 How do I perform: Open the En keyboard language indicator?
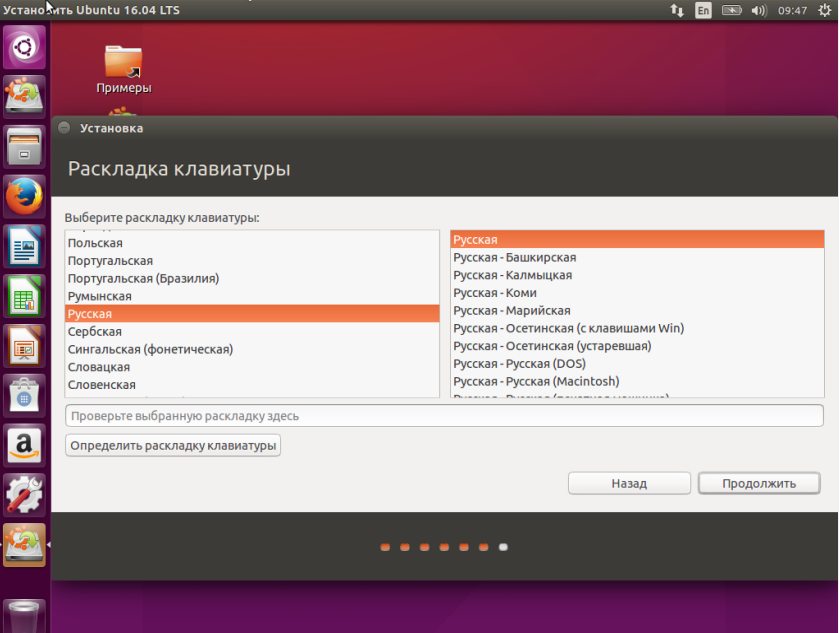(703, 10)
